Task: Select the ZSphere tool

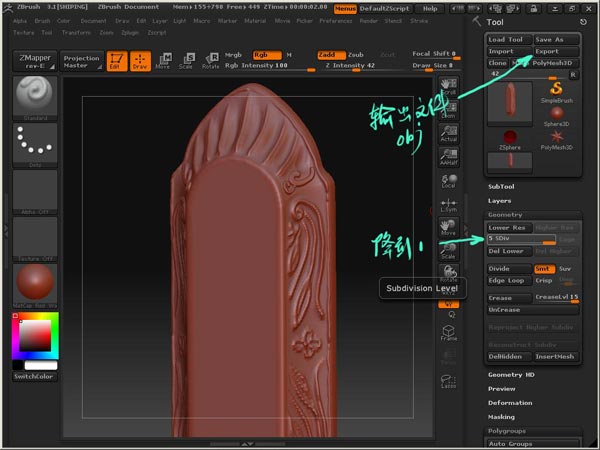Action: click(510, 140)
